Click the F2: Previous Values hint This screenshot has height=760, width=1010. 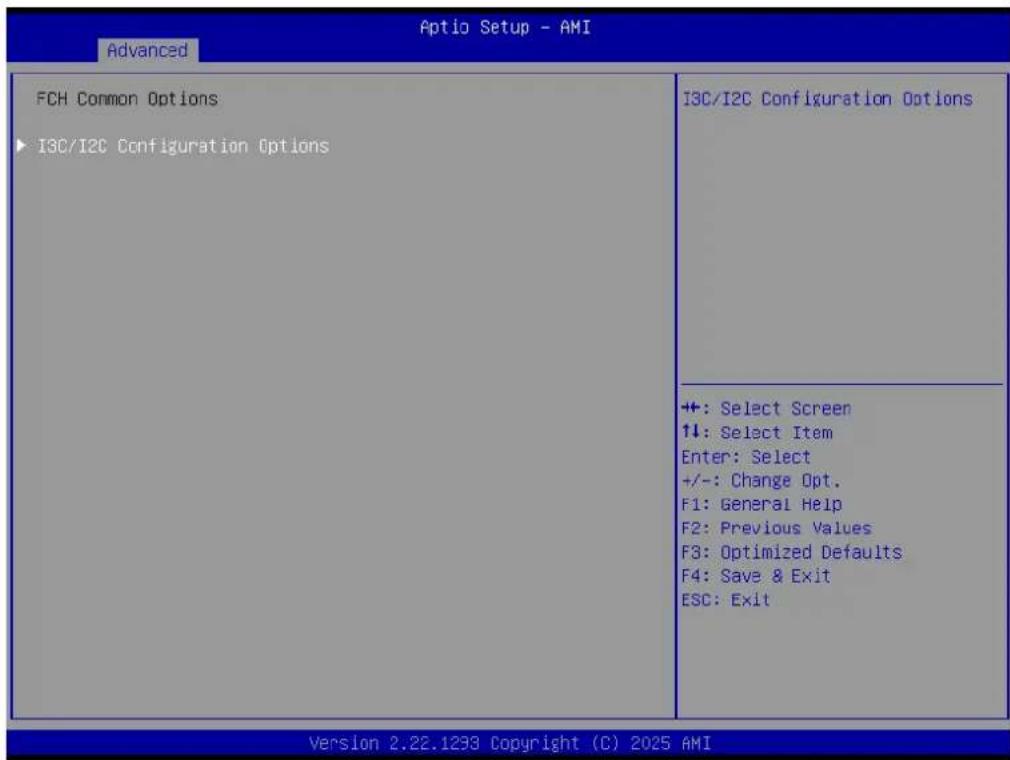776,528
